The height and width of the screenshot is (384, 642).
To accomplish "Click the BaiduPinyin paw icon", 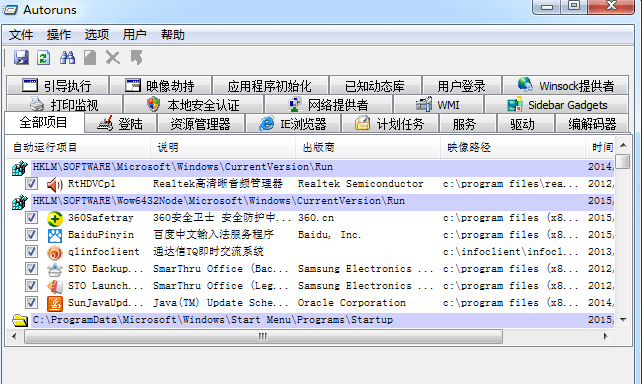I will click(x=54, y=235).
